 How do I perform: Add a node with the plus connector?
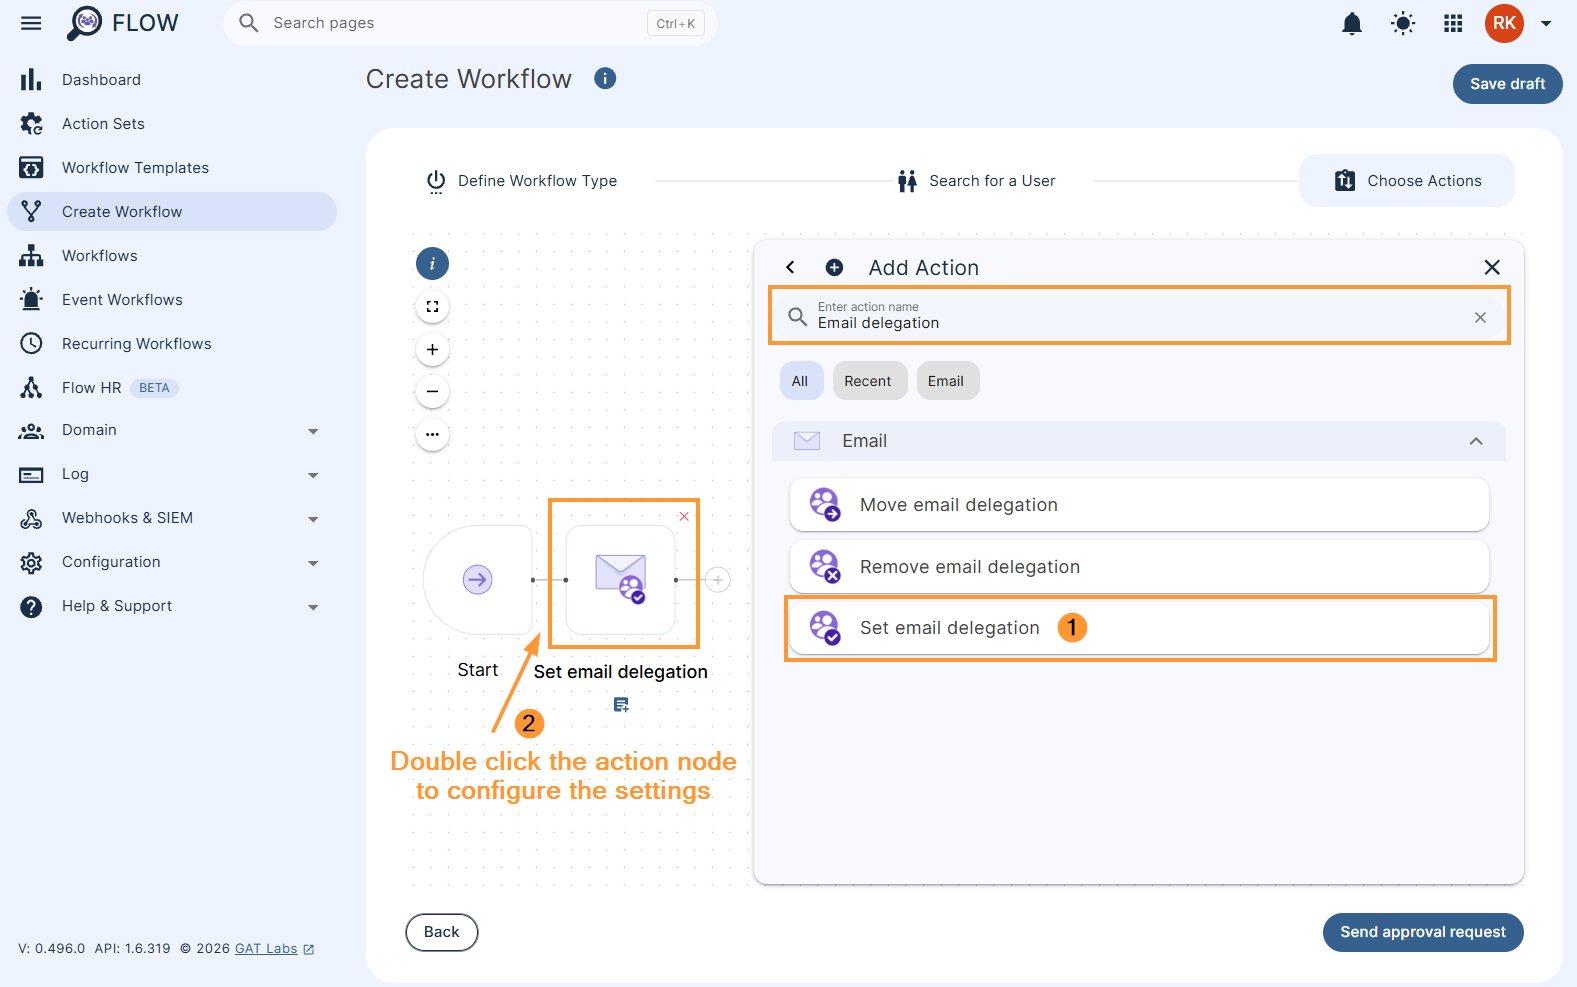click(x=718, y=580)
